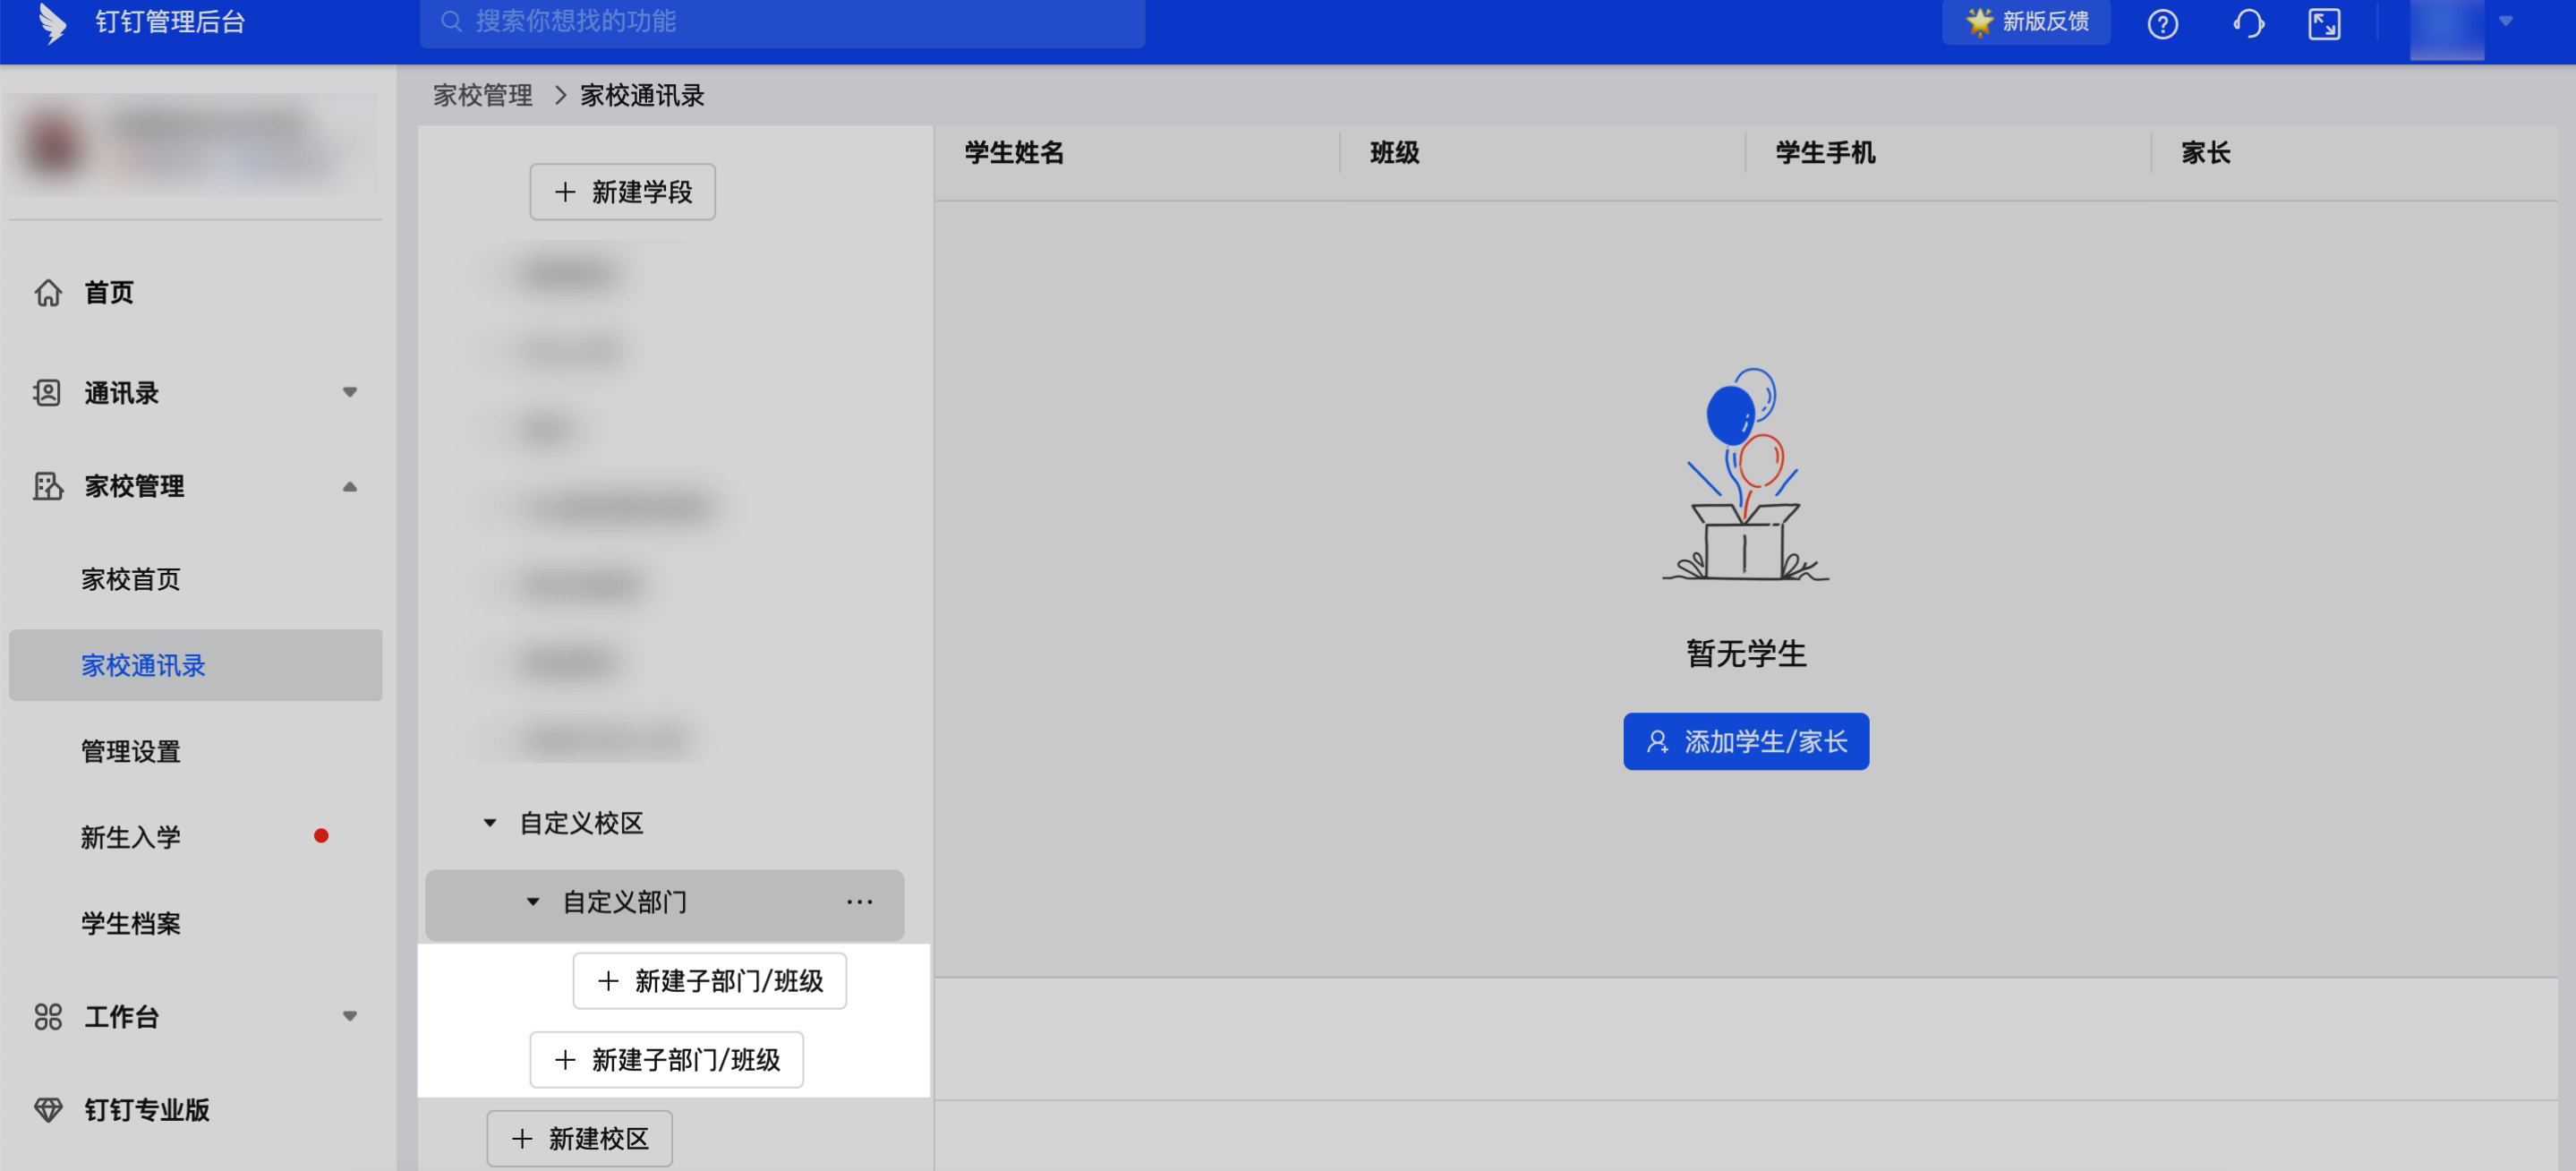This screenshot has height=1171, width=2576.
Task: Click the customer service headset icon
Action: [2248, 23]
